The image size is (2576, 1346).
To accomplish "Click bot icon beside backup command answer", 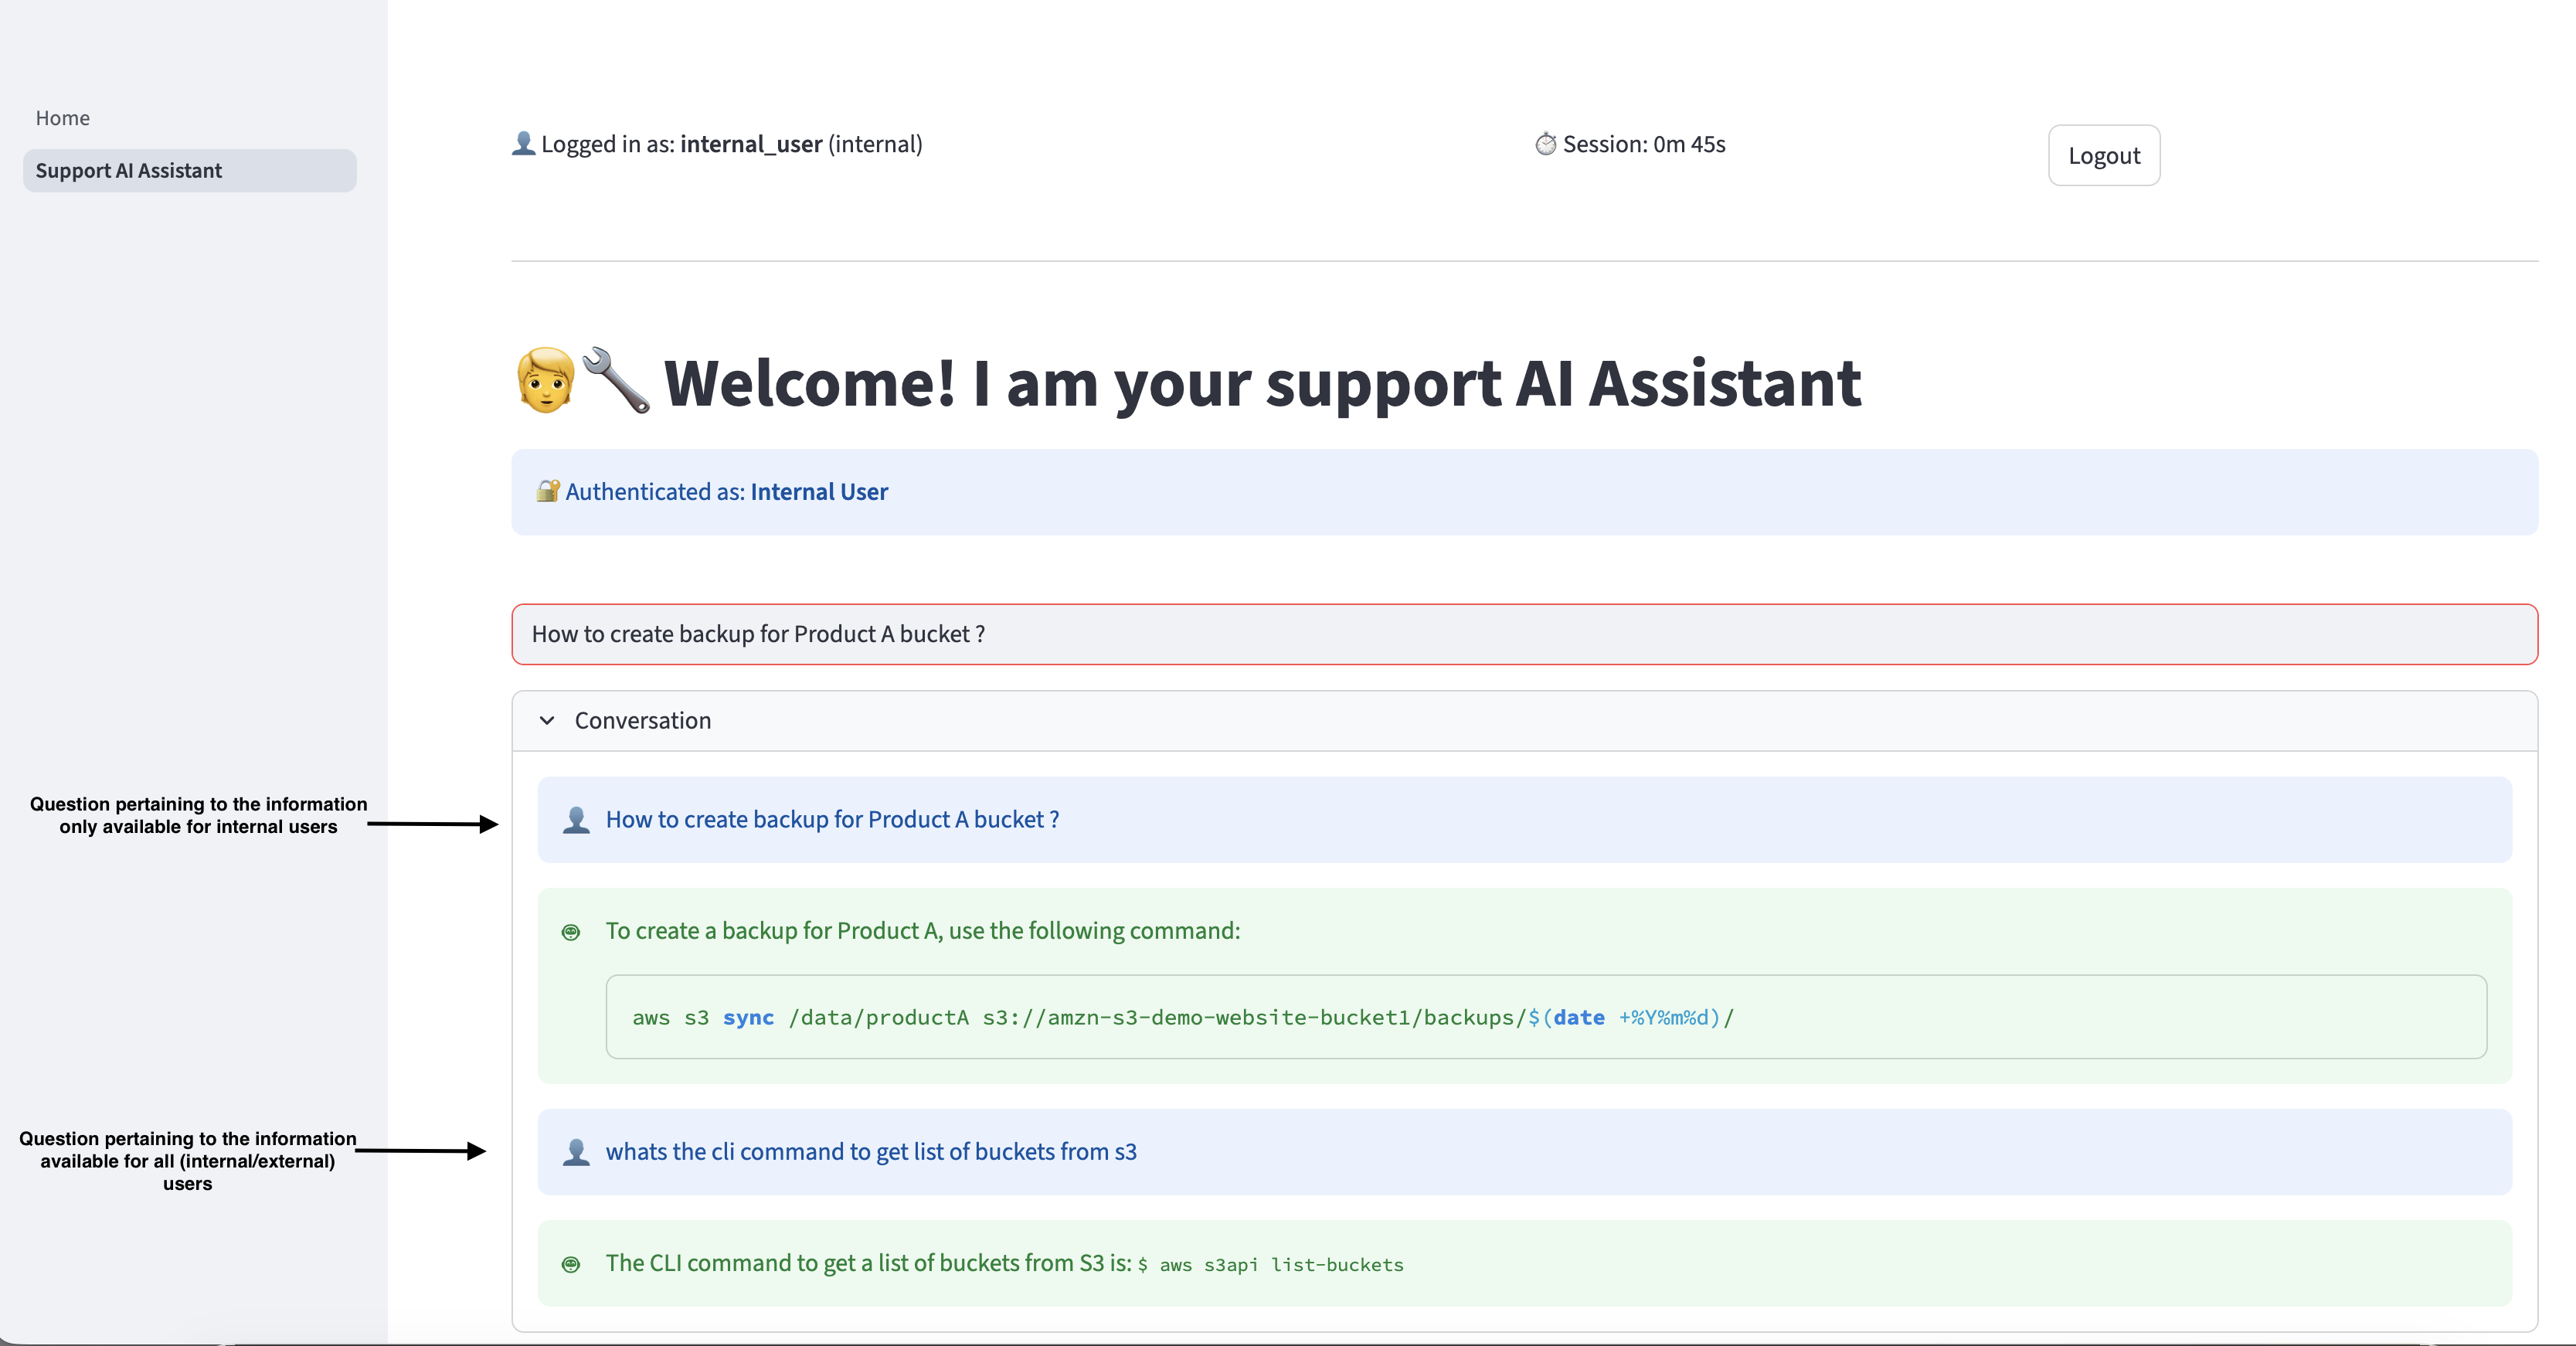I will 571,932.
